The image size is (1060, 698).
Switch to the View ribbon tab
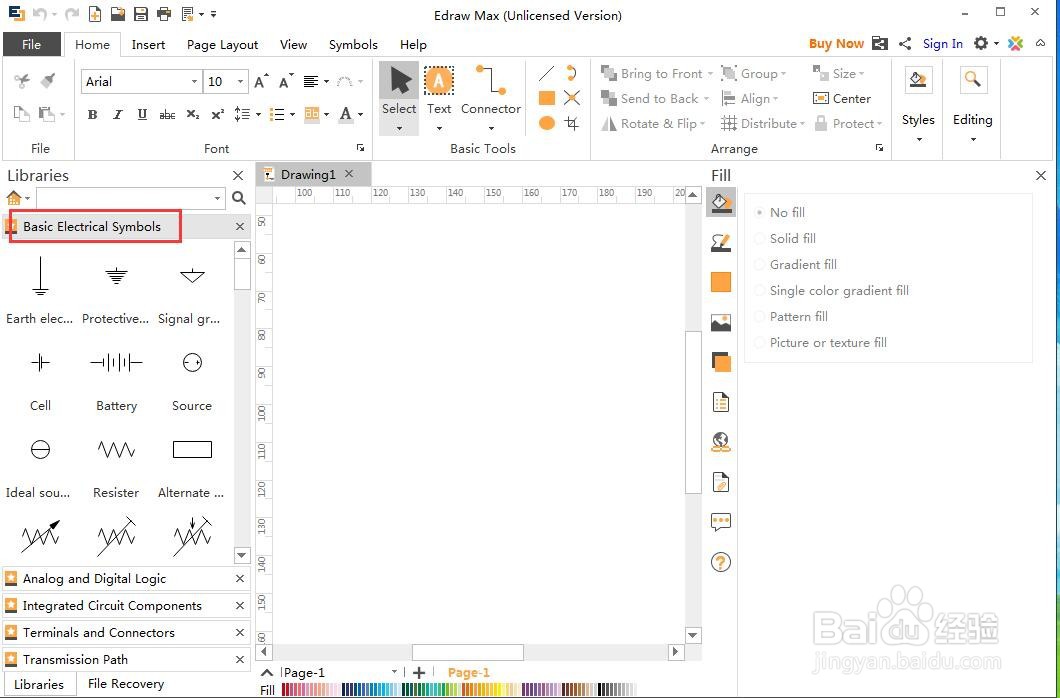(x=293, y=45)
